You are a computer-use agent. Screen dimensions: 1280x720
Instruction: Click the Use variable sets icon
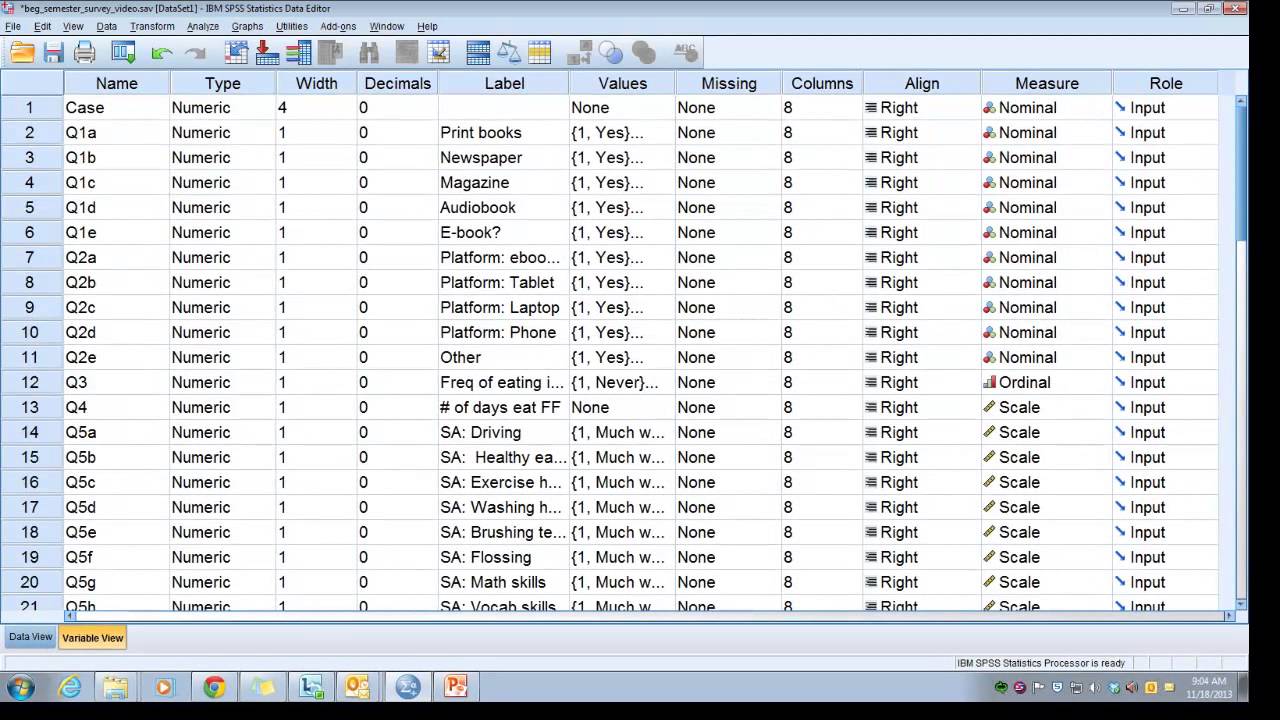(611, 53)
